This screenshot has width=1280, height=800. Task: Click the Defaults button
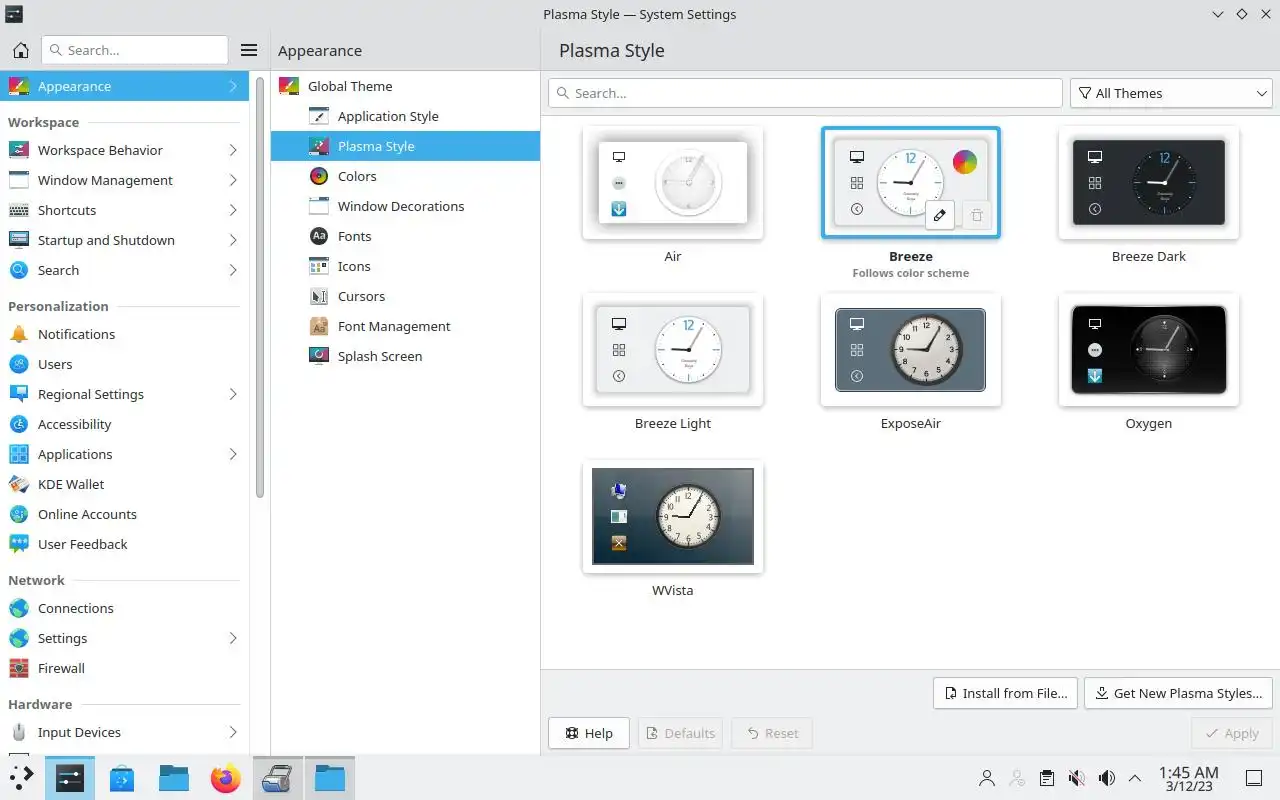pos(680,733)
